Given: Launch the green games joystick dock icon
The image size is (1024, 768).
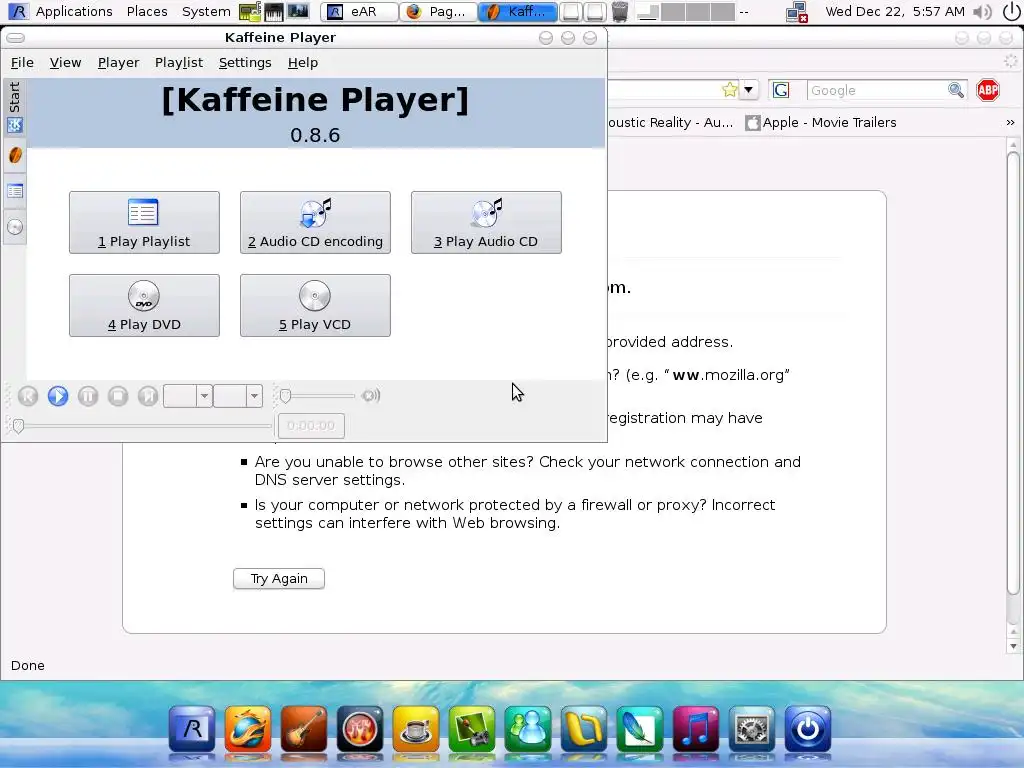Looking at the screenshot, I should [472, 729].
